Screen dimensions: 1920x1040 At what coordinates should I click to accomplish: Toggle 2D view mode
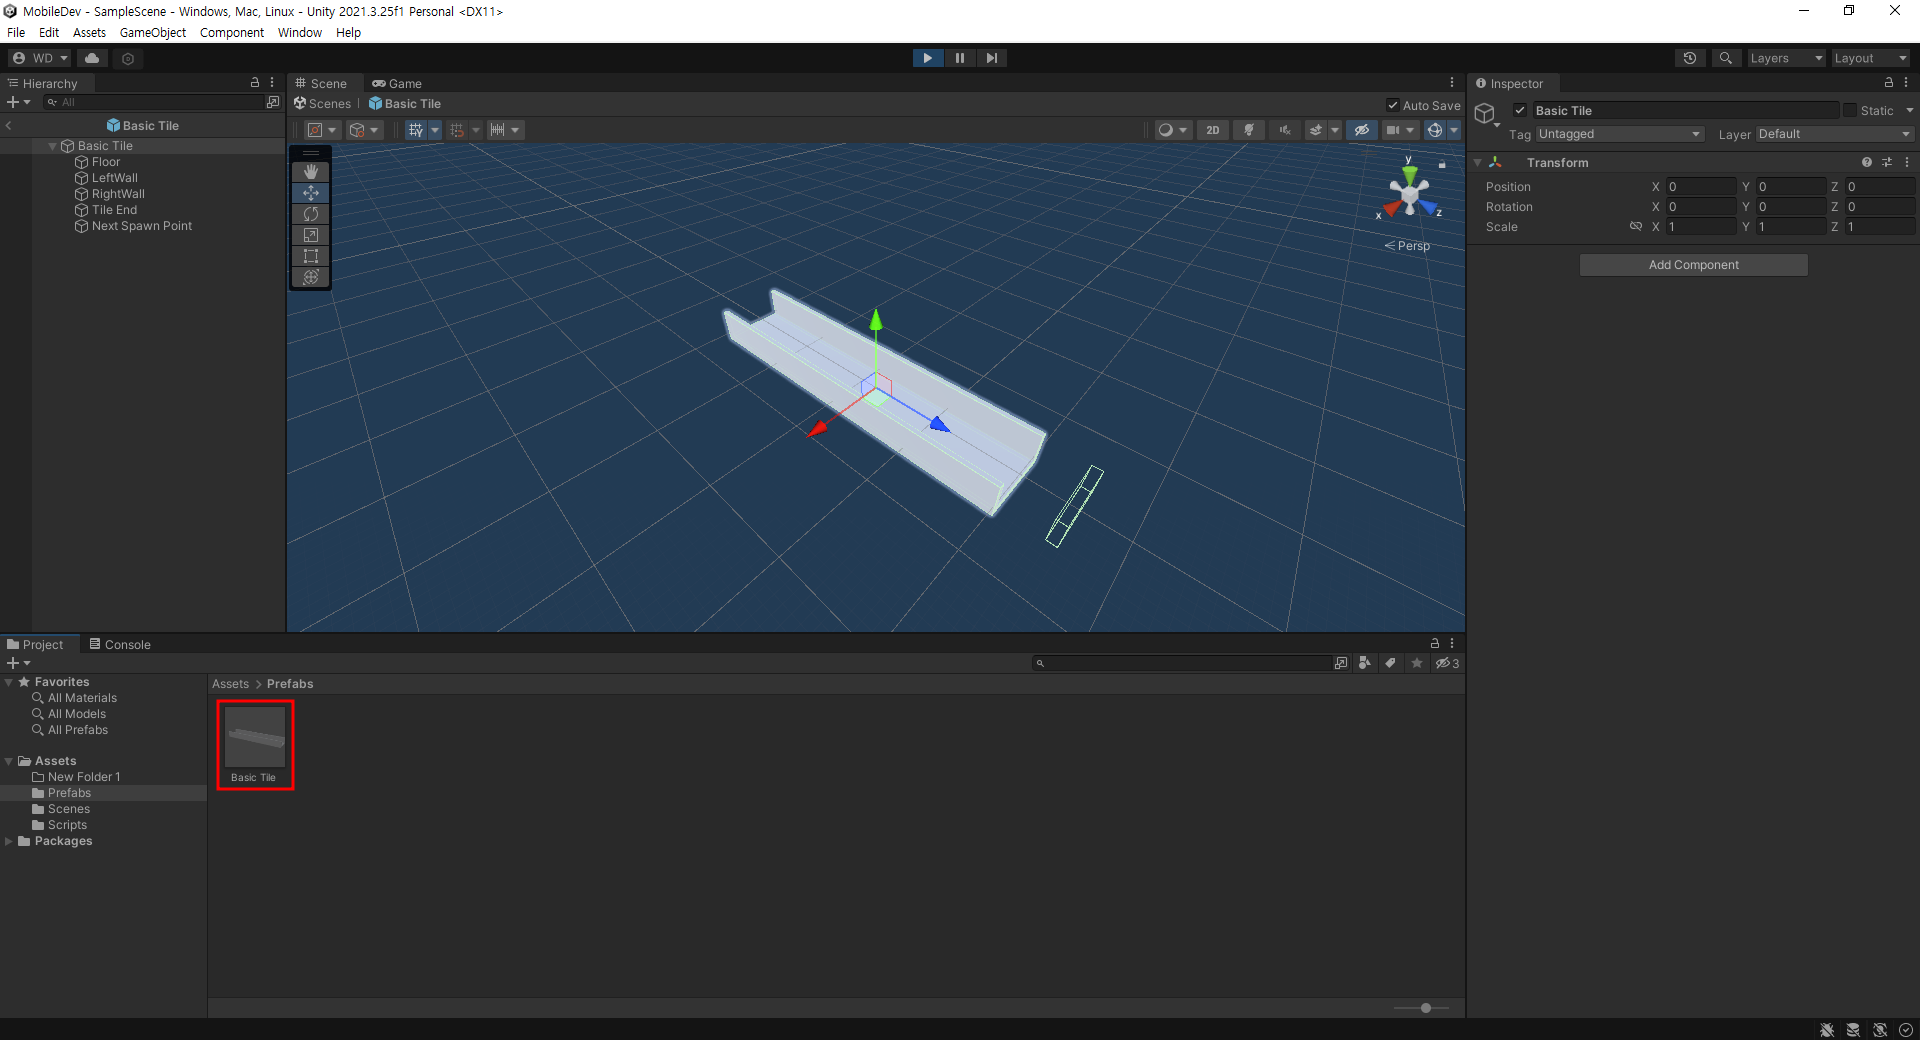tap(1213, 130)
